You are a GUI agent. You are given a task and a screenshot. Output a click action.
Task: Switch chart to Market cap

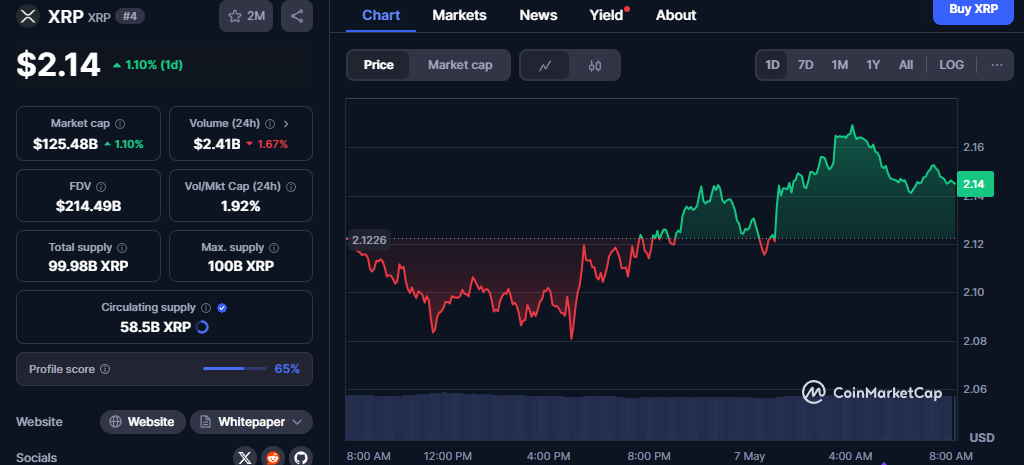[x=460, y=65]
